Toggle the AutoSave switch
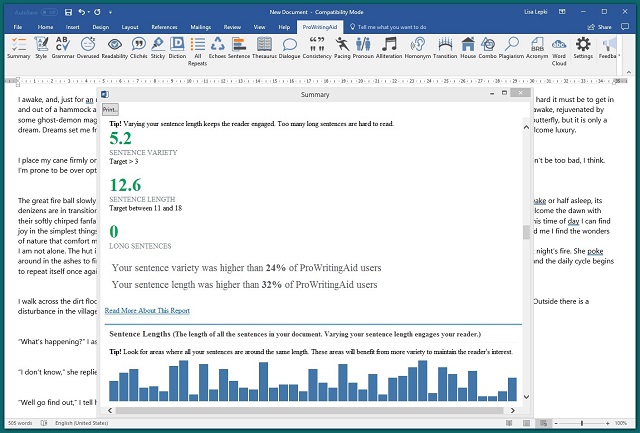The width and height of the screenshot is (640, 433). pyautogui.click(x=49, y=12)
